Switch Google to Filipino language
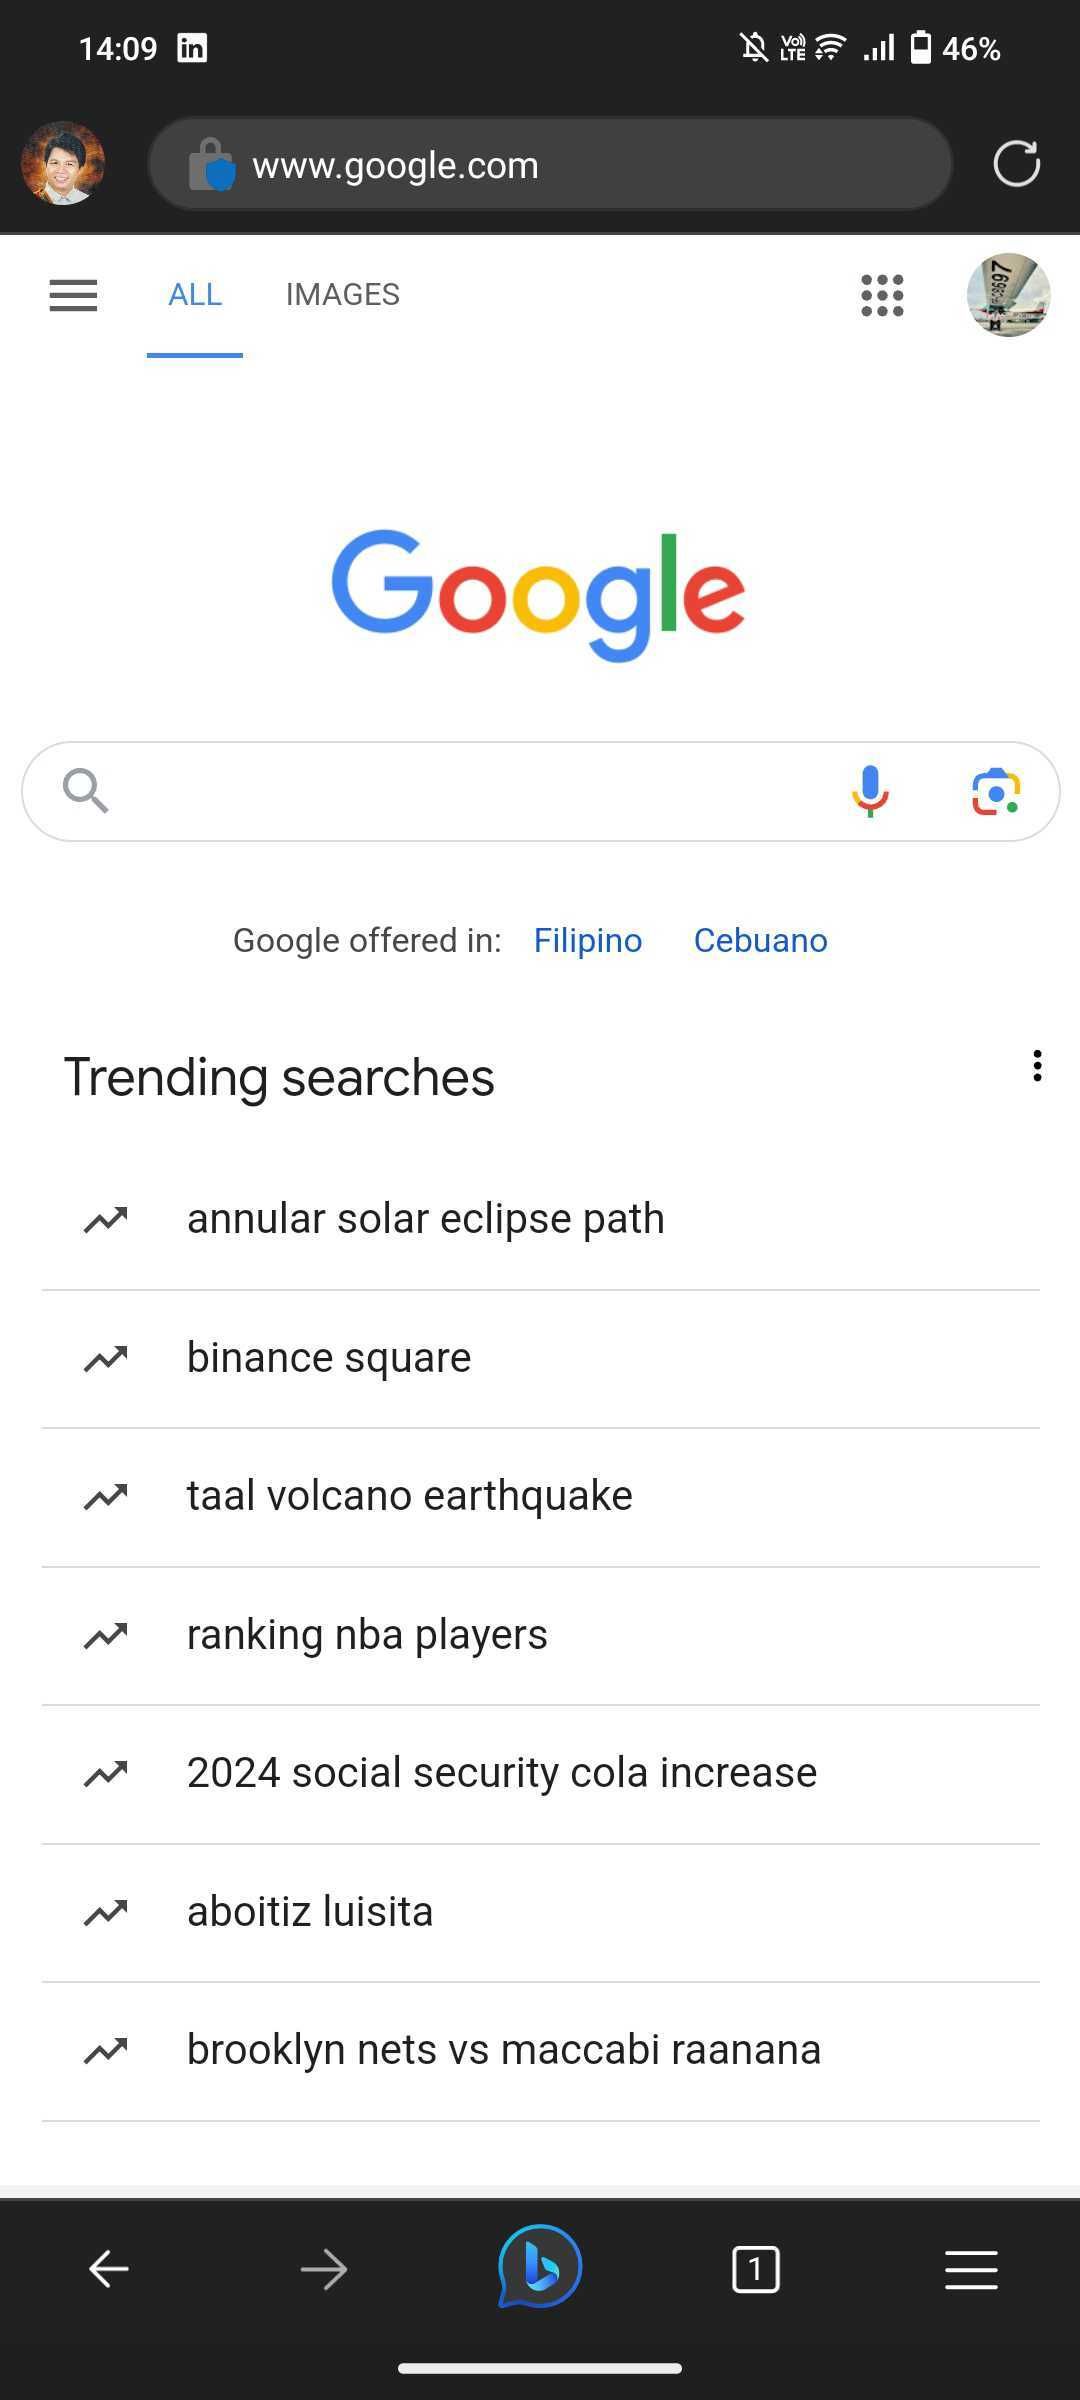1080x2400 pixels. (587, 941)
